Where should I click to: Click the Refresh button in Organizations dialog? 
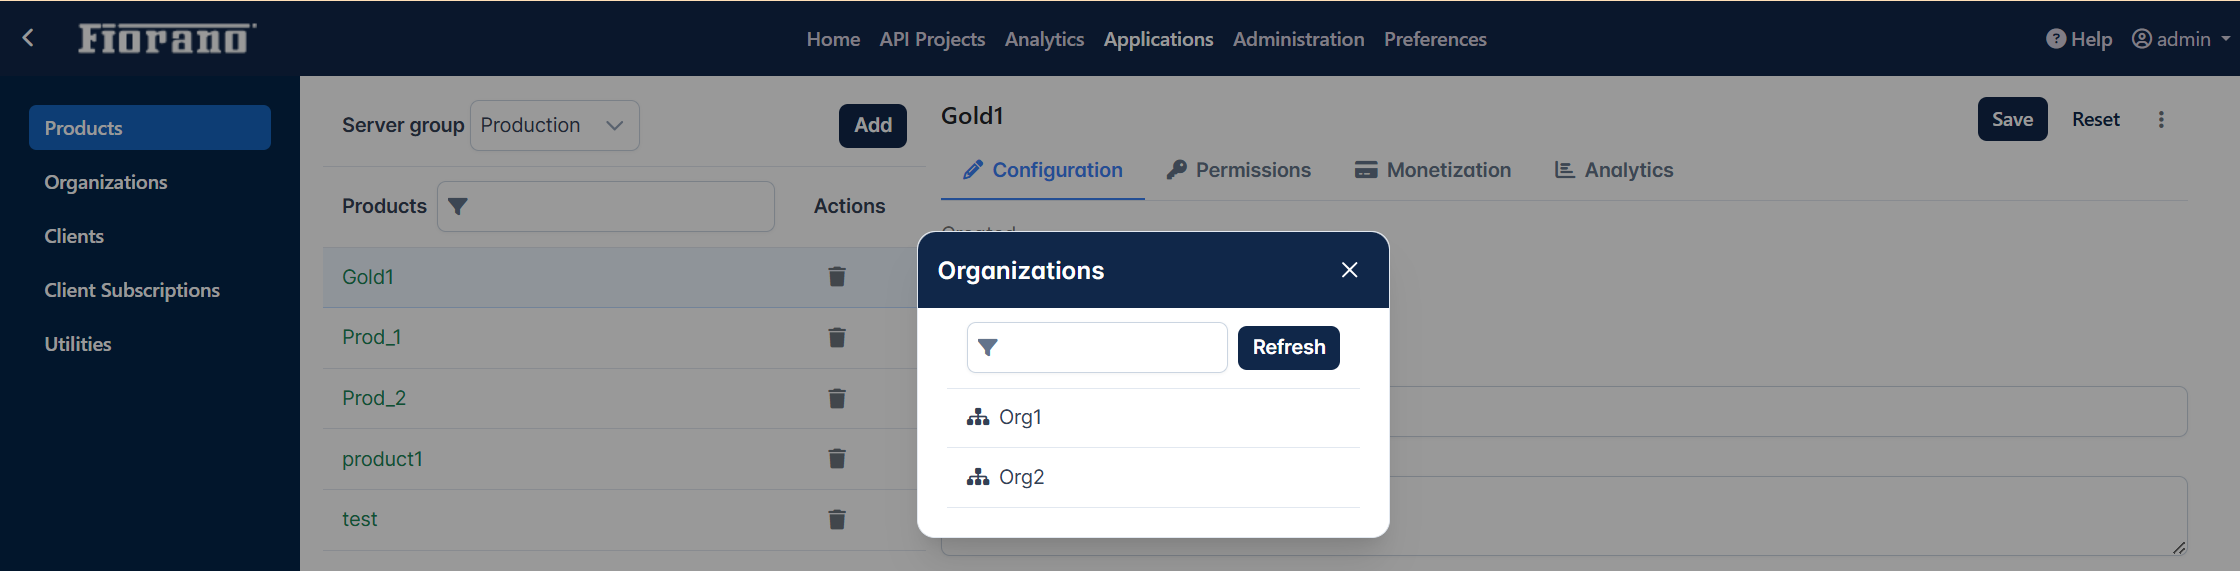tap(1289, 348)
